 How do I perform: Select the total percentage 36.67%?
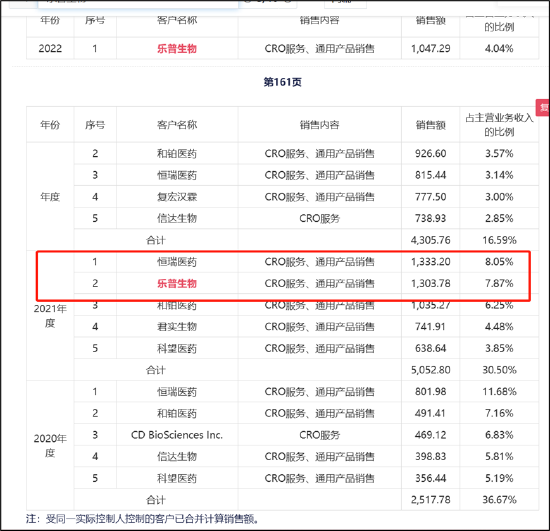pos(499,500)
